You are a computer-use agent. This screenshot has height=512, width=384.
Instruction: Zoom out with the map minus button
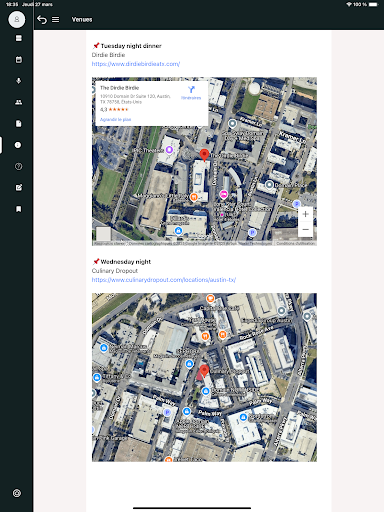point(305,230)
